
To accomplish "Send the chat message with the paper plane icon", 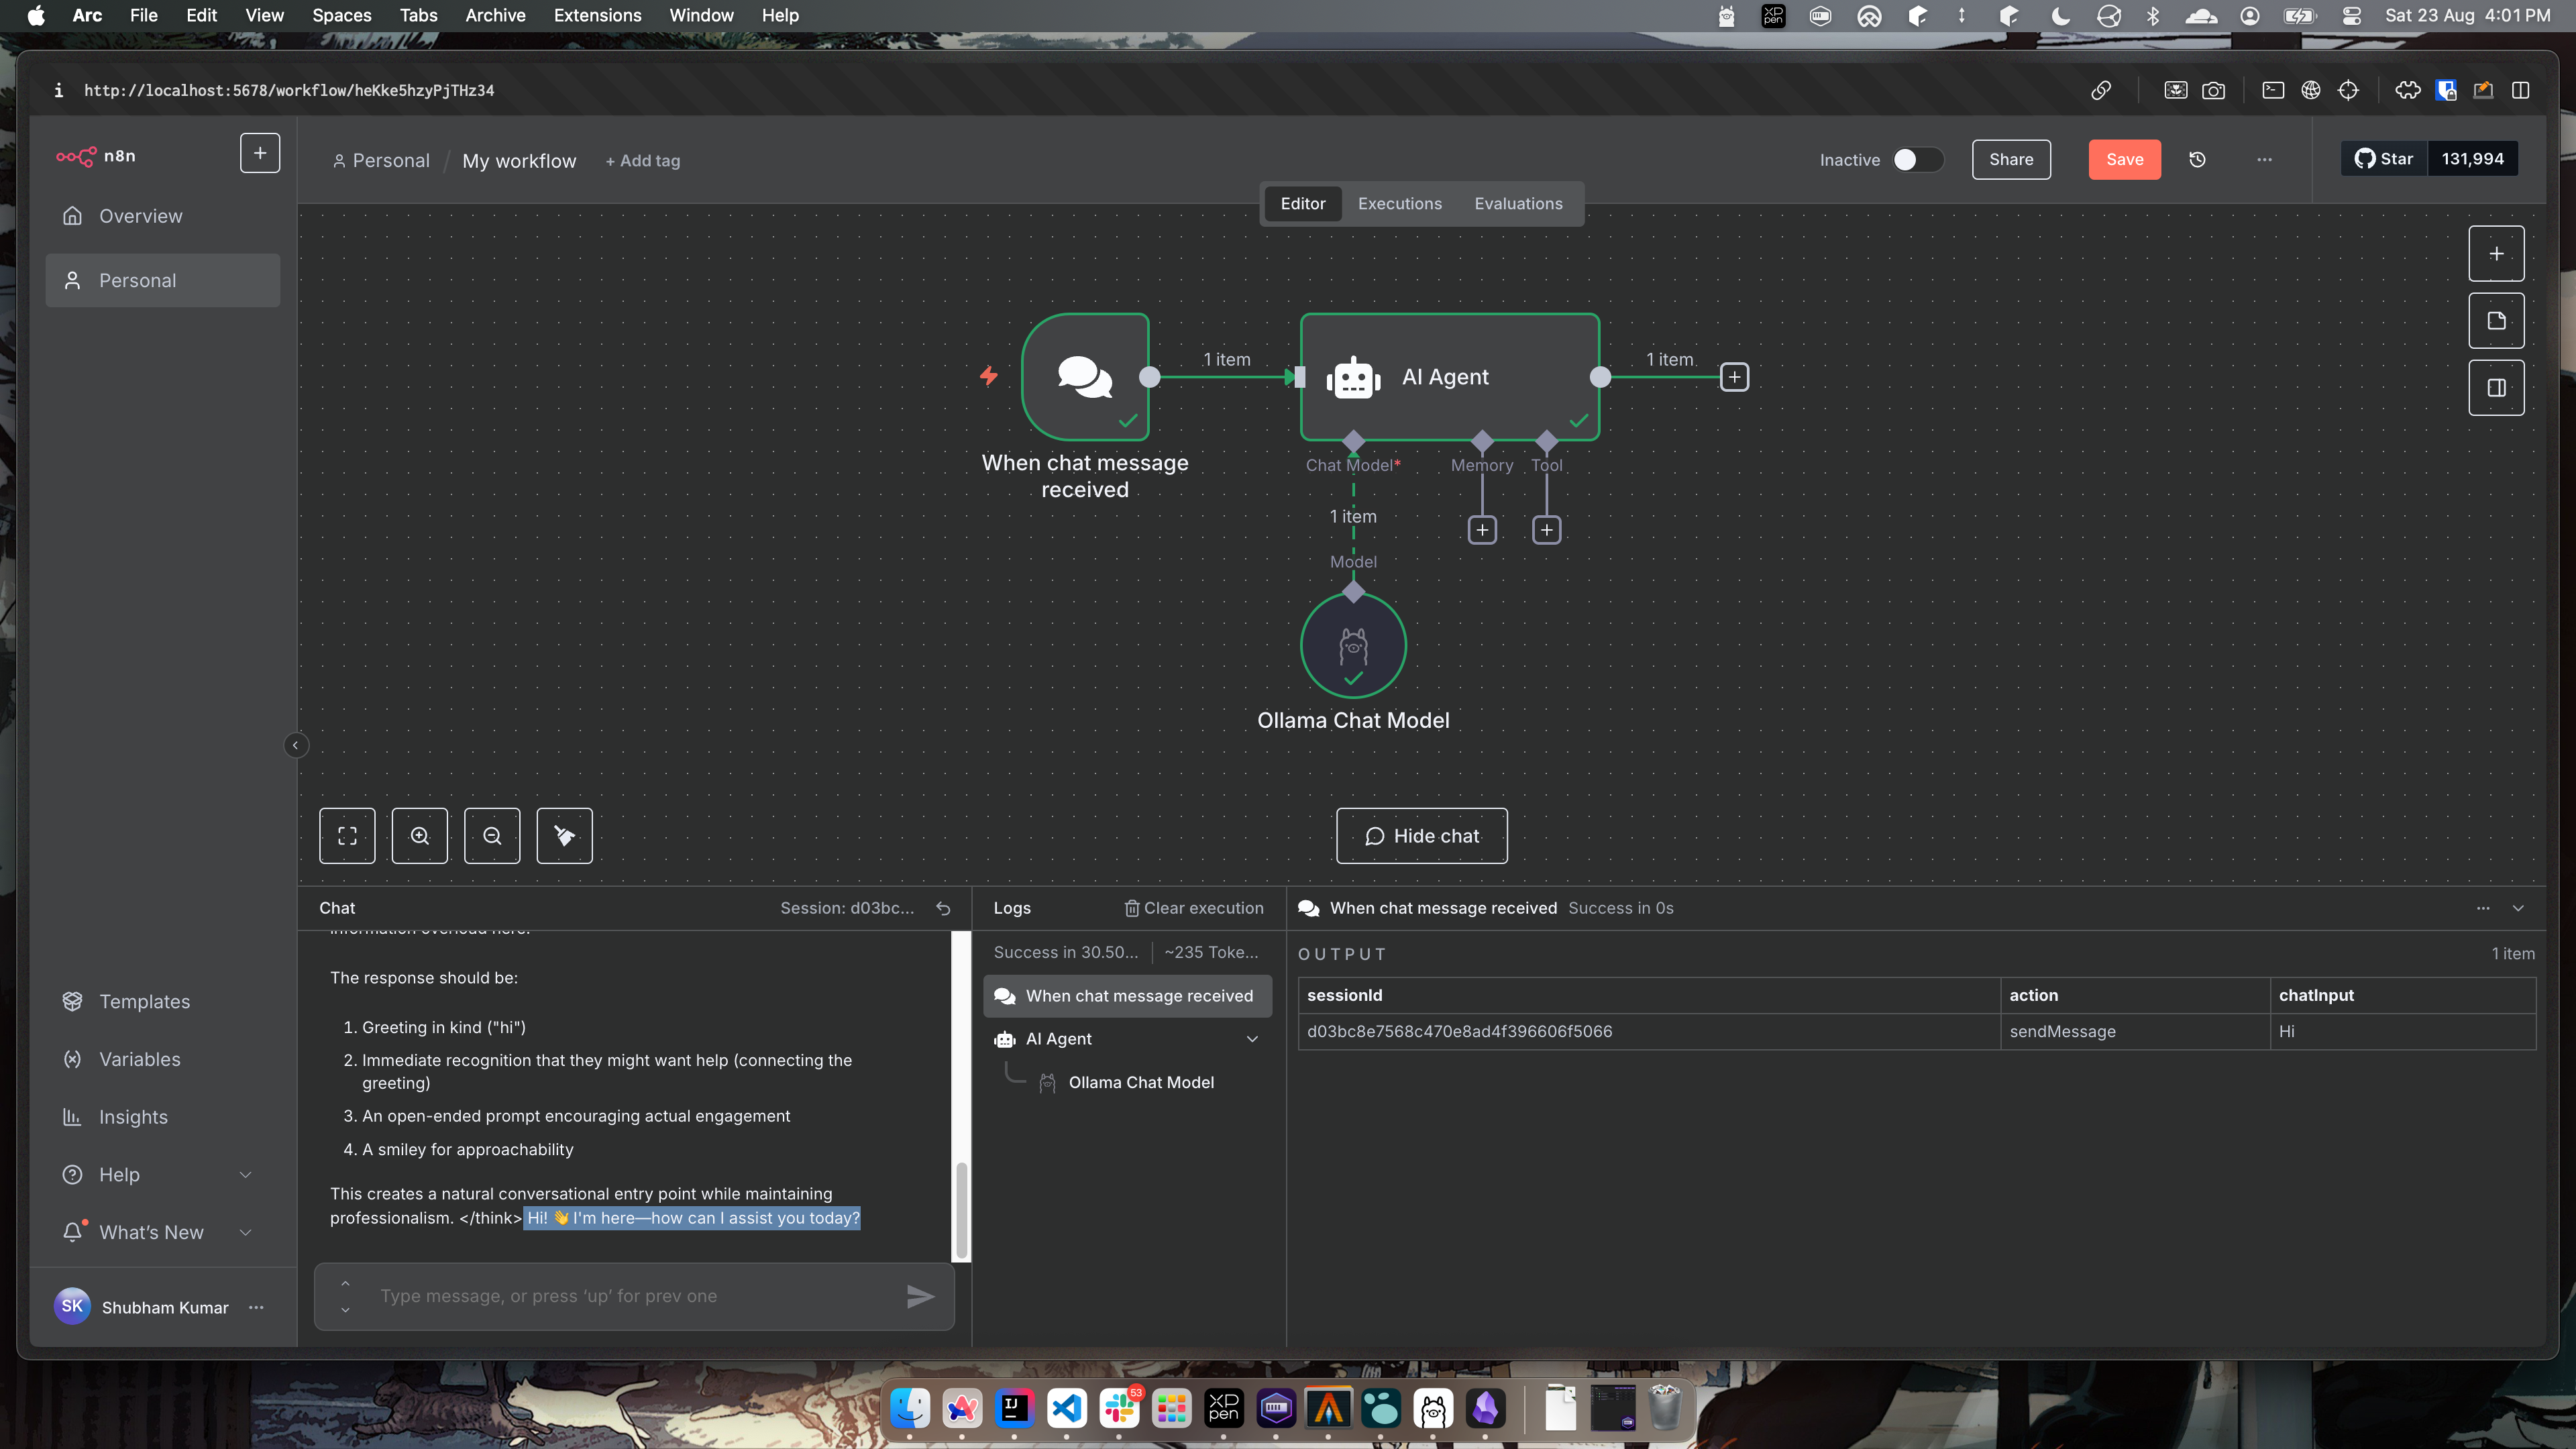I will [x=920, y=1296].
